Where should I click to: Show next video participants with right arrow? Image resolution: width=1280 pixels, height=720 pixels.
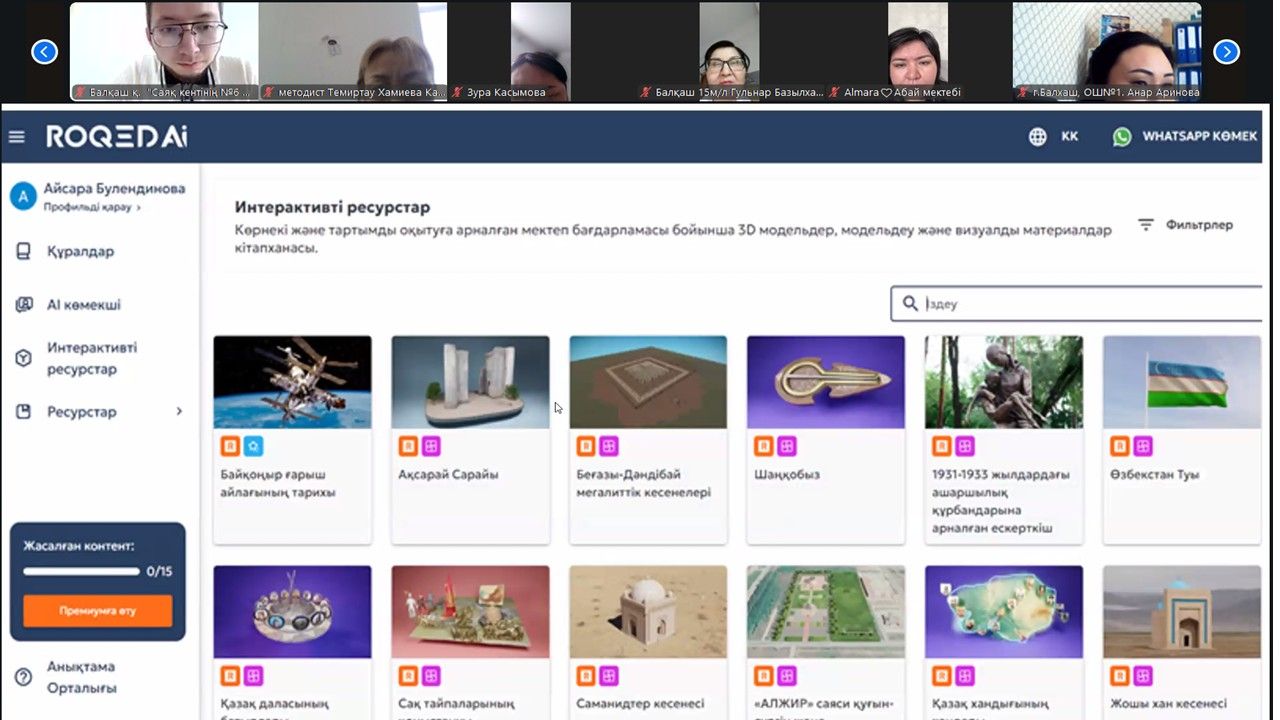[x=1226, y=52]
